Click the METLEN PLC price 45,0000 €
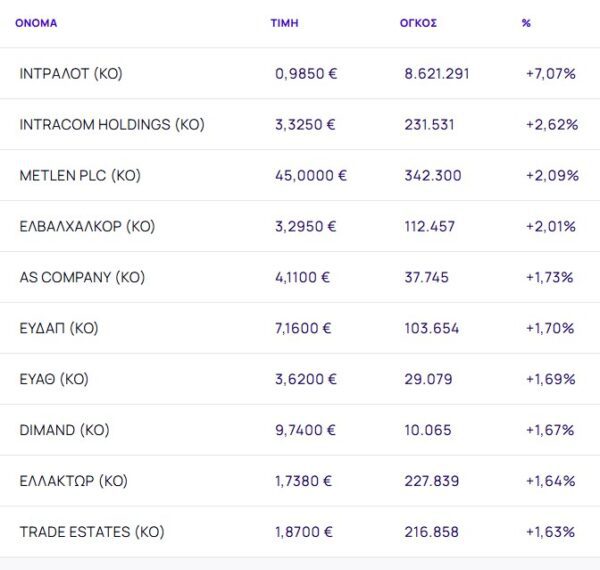Screen dimensions: 600x570 coord(311,176)
